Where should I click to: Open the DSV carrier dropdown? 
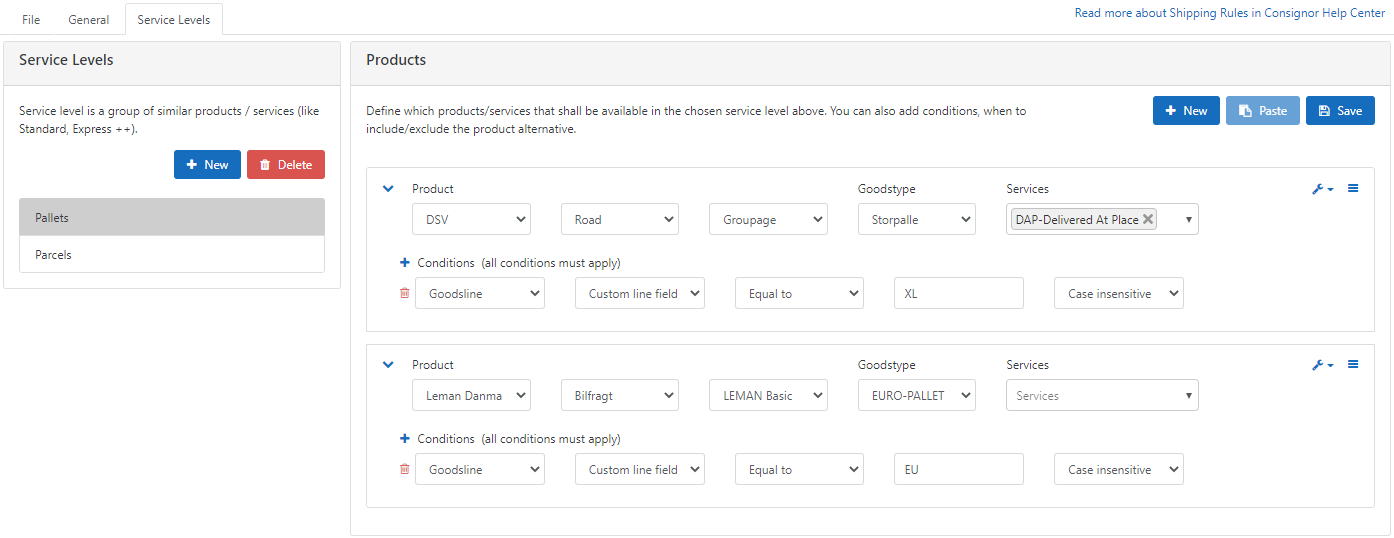471,220
